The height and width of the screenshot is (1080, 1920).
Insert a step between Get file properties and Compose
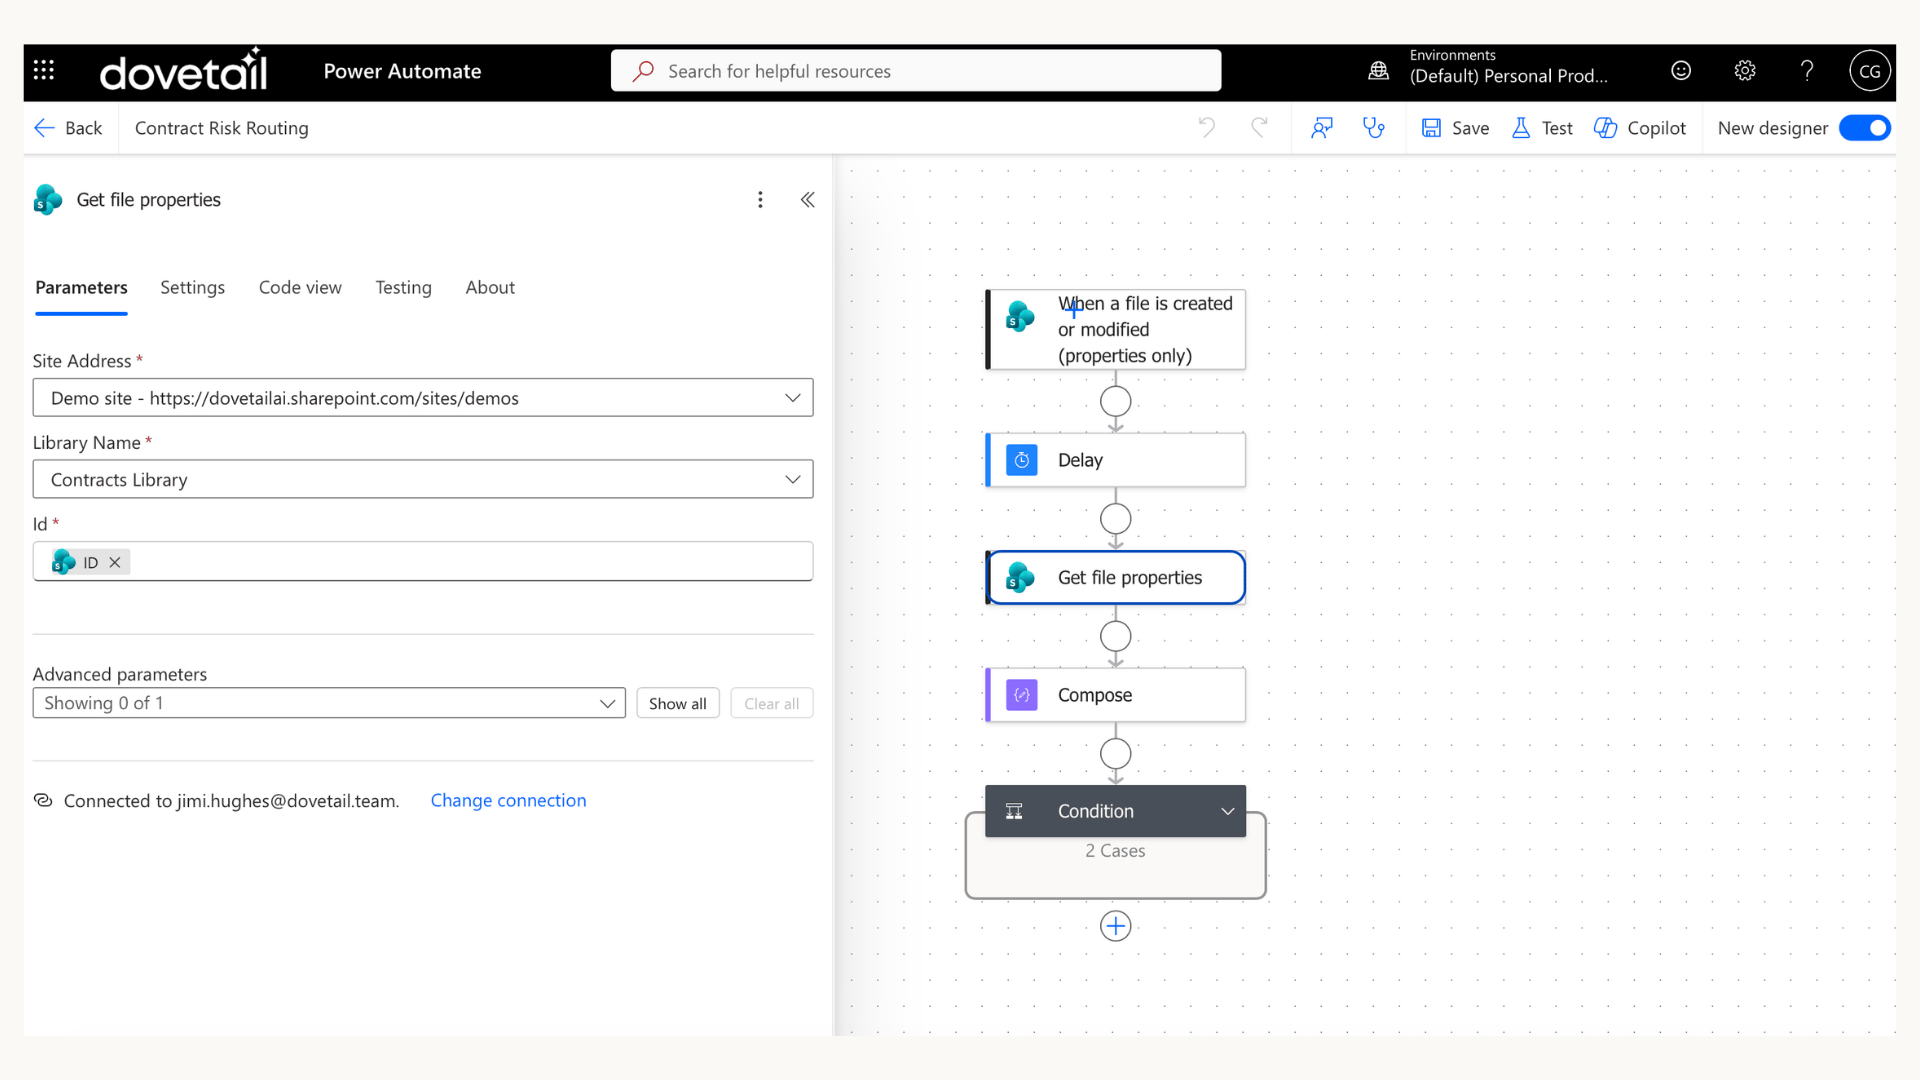(1116, 636)
